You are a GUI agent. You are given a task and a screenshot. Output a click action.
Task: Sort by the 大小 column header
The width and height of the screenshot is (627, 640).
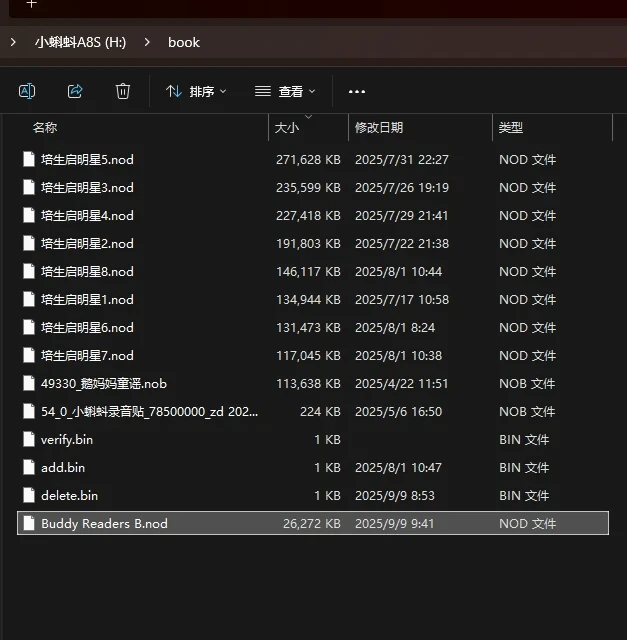coord(287,128)
